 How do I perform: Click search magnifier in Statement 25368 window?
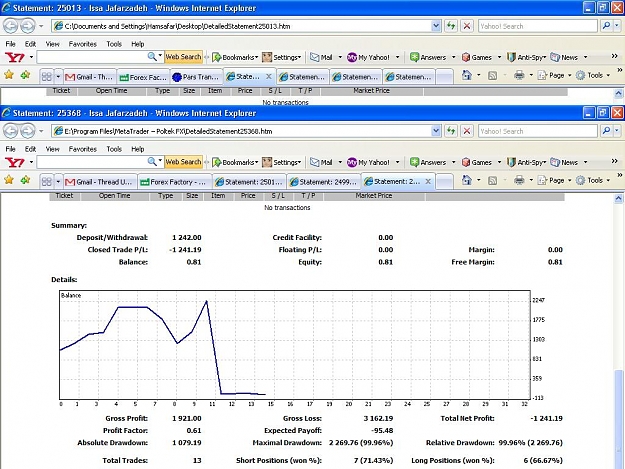[606, 131]
